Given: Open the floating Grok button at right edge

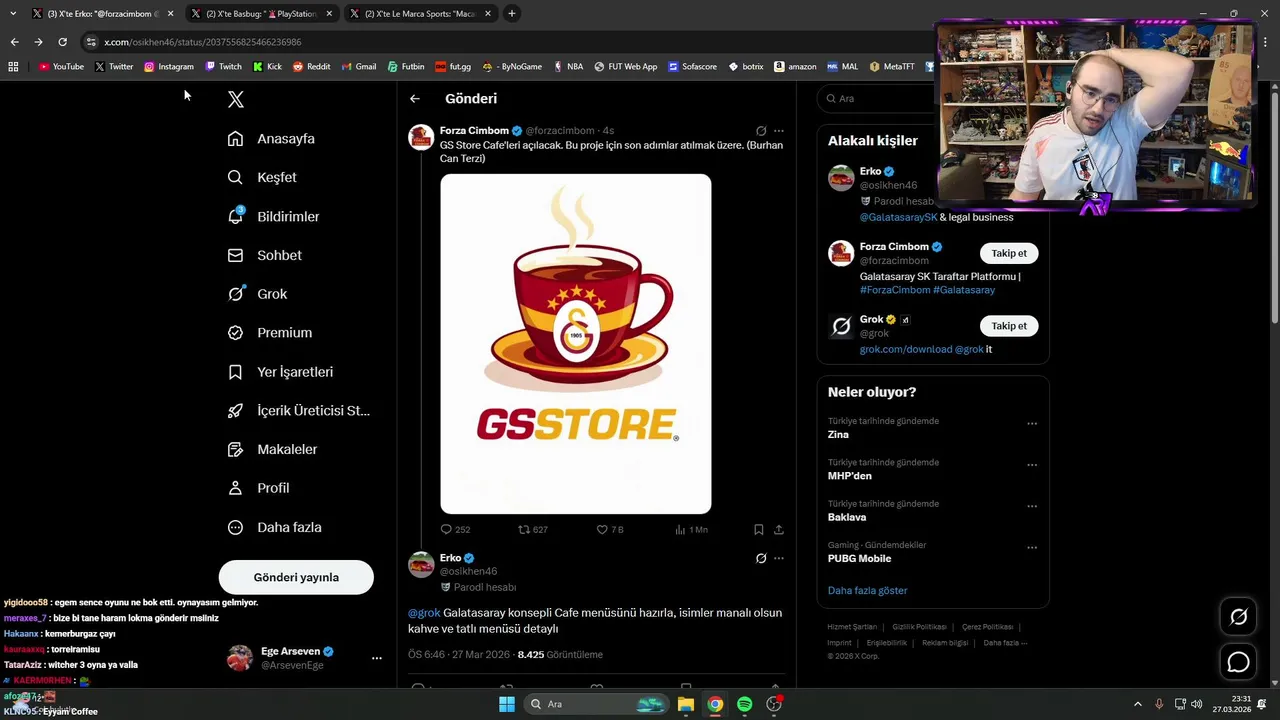Looking at the screenshot, I should coord(1238,617).
